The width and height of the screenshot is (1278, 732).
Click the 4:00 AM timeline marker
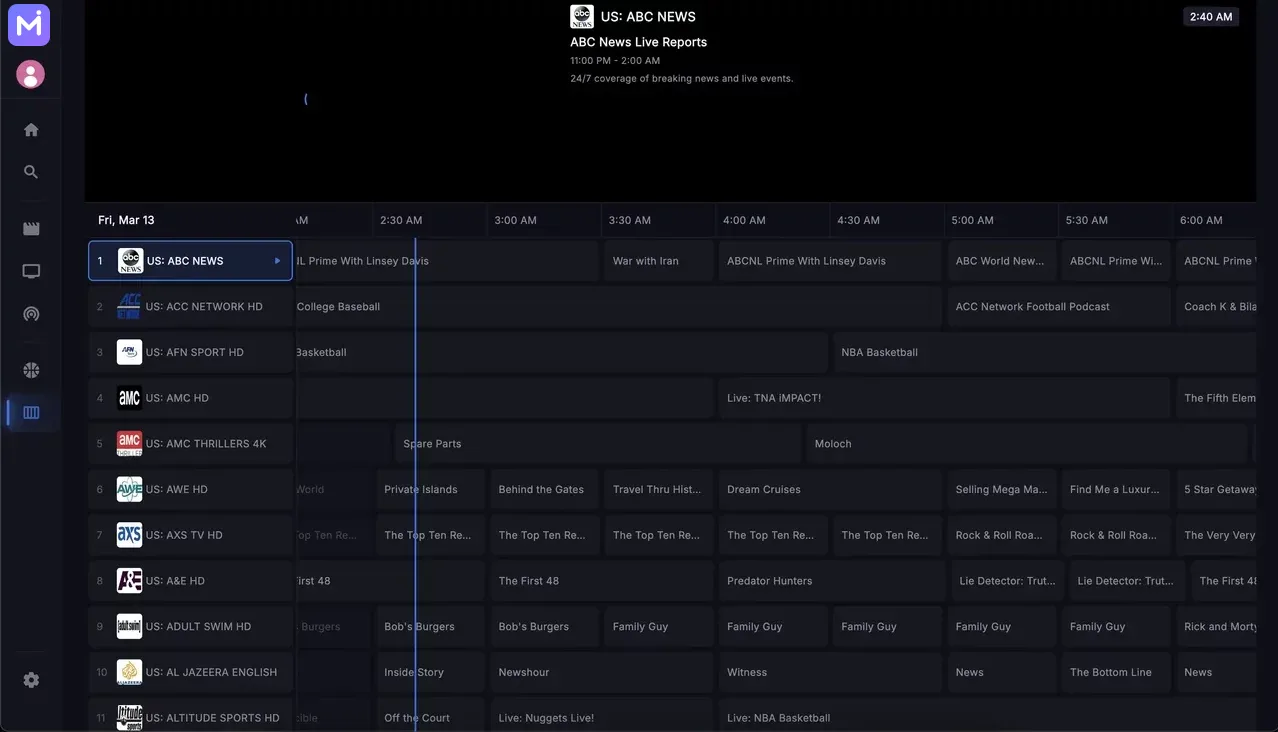(x=744, y=220)
